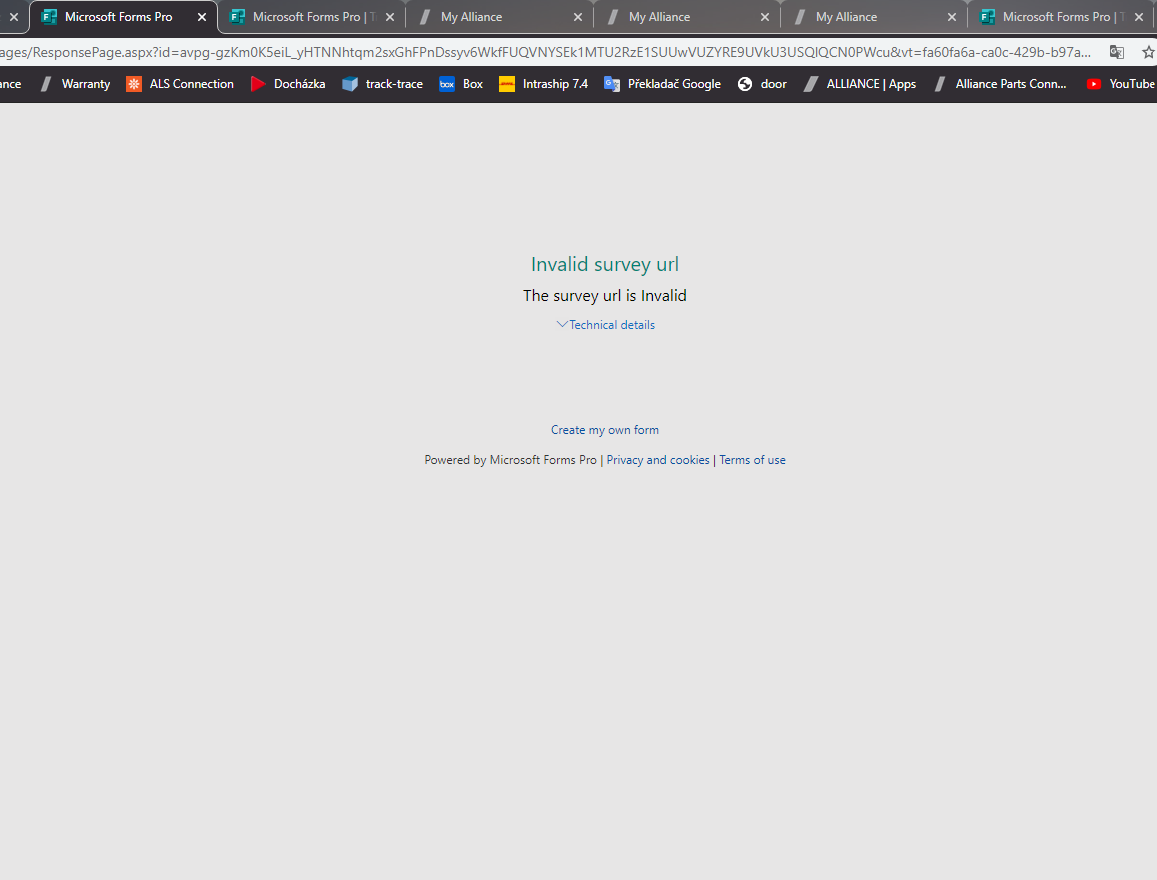Click the blue Box logo icon
This screenshot has width=1157, height=880.
pos(447,84)
